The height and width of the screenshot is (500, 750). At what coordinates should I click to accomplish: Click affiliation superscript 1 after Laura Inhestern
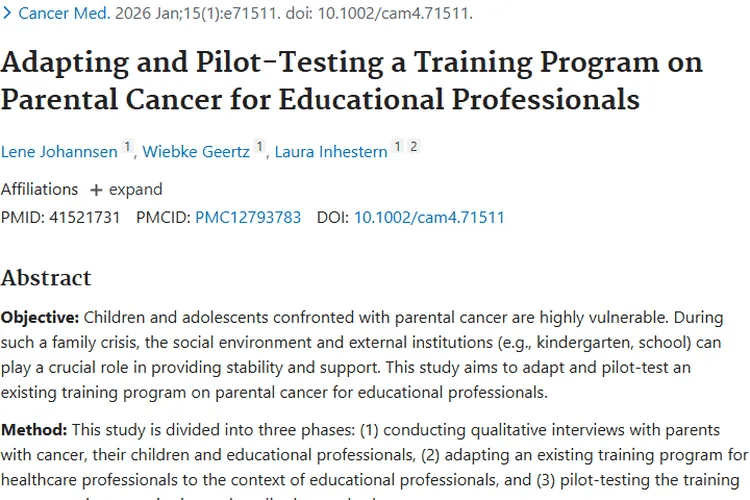click(x=397, y=148)
